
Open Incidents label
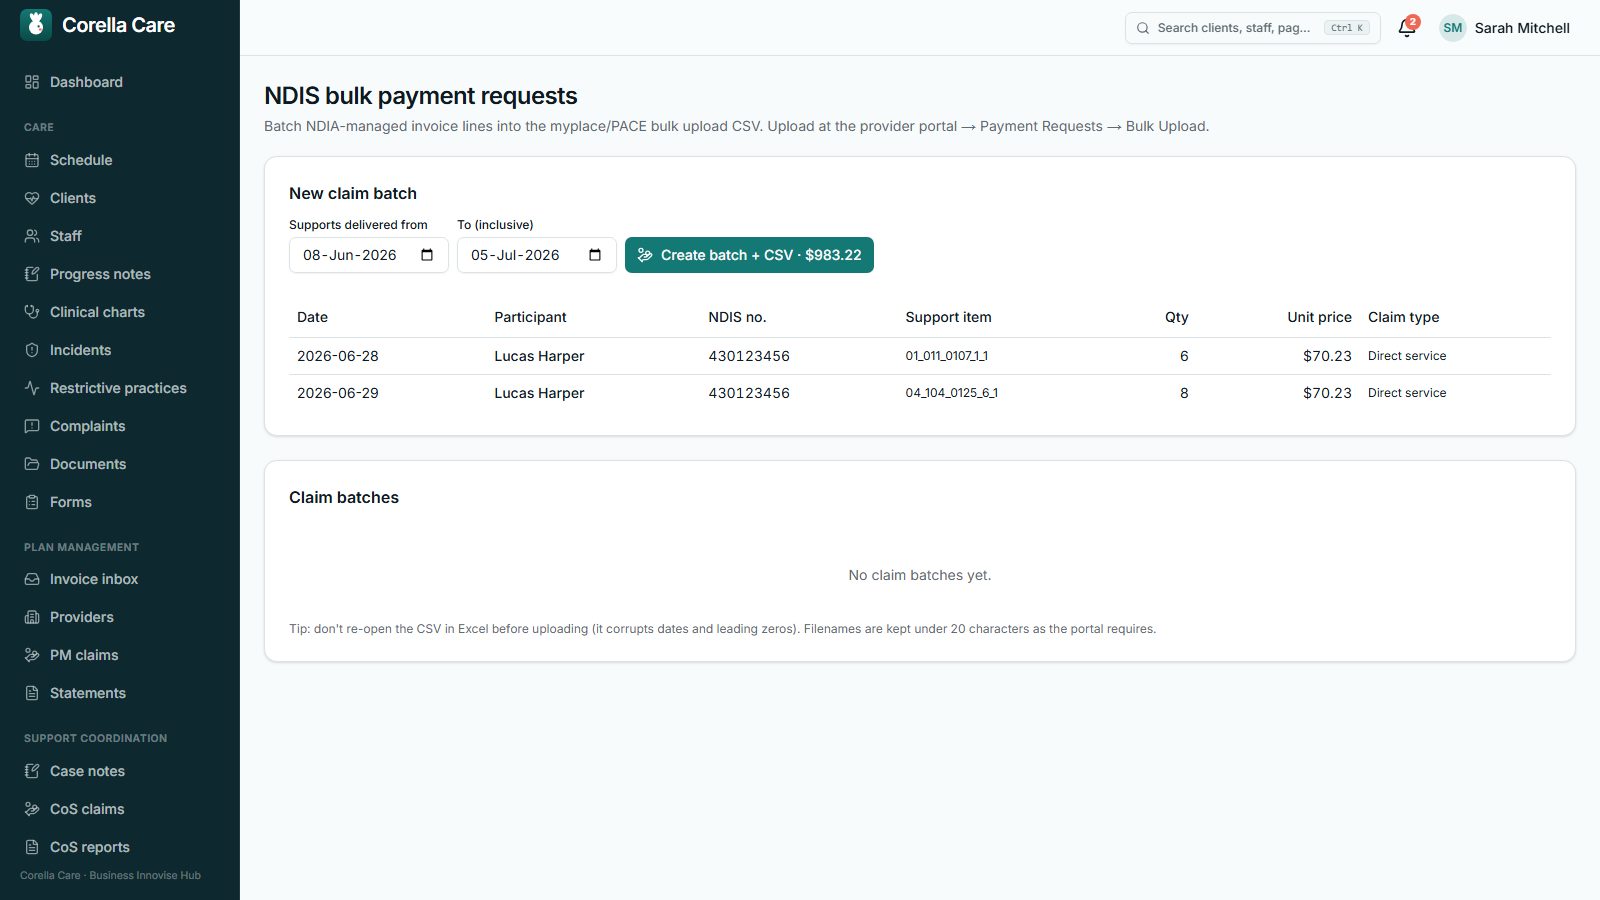80,350
